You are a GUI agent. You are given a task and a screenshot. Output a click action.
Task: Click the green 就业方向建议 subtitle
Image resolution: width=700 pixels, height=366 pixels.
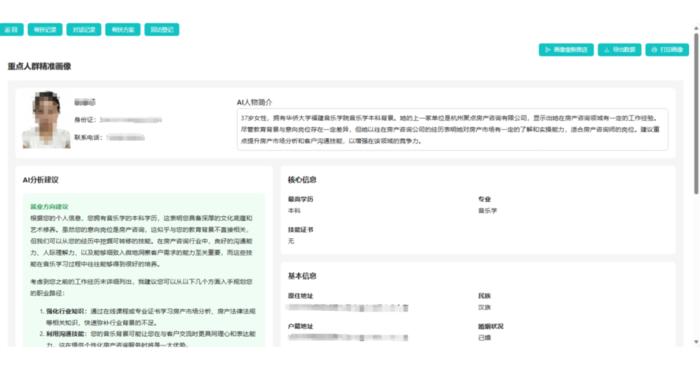(49, 207)
